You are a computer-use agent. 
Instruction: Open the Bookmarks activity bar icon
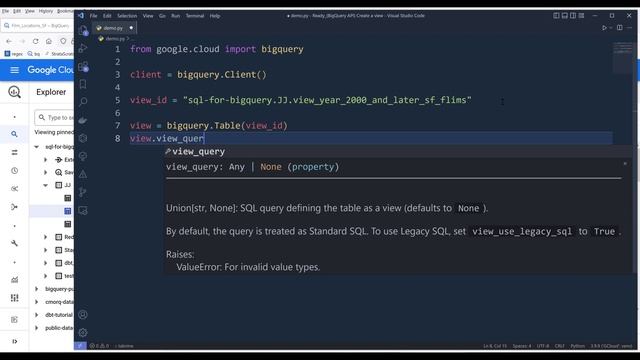click(83, 84)
